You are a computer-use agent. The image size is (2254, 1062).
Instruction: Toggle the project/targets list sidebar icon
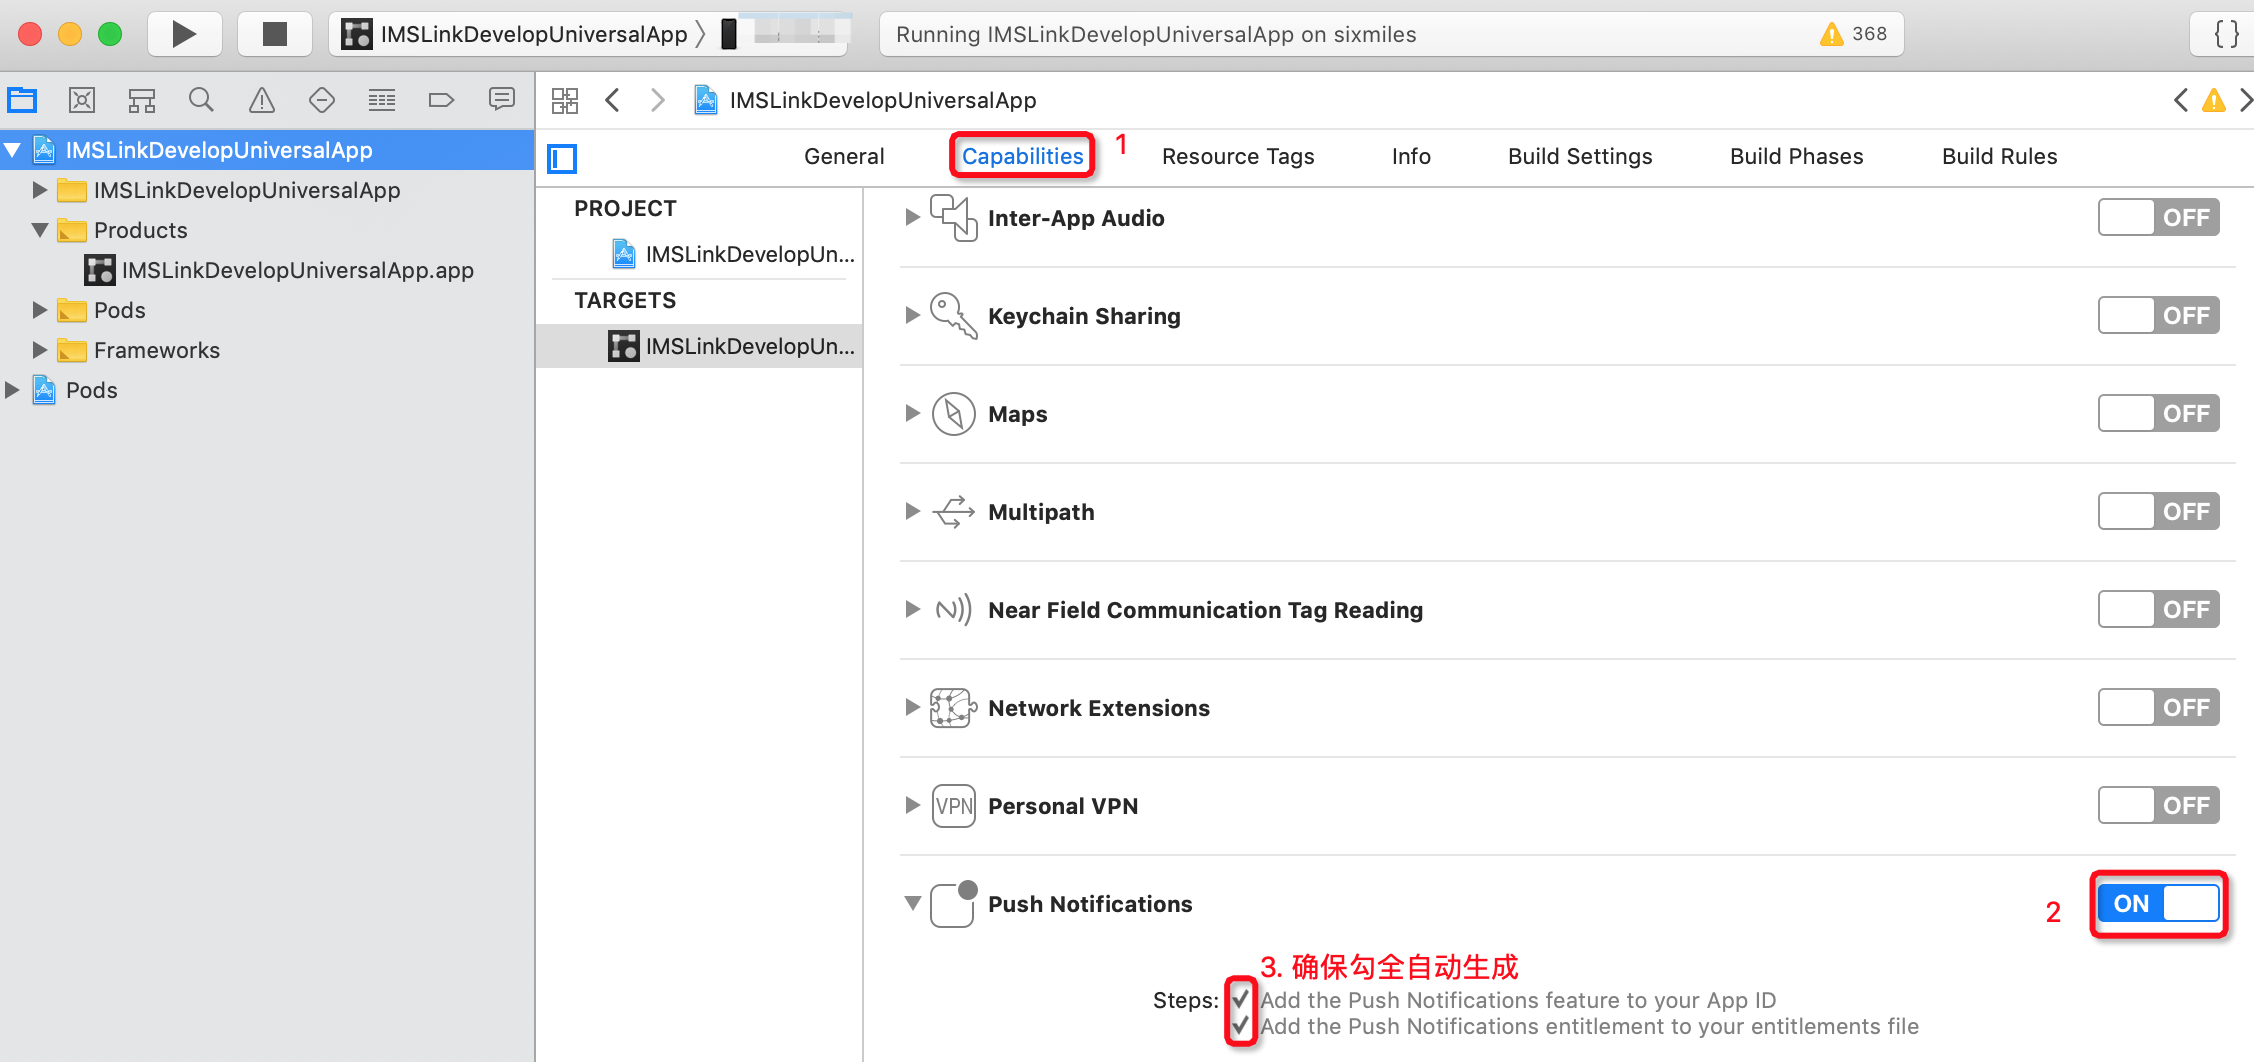coord(563,158)
